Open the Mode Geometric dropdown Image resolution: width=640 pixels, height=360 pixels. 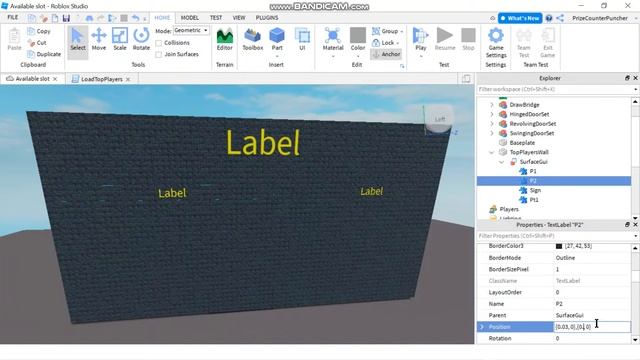point(191,31)
